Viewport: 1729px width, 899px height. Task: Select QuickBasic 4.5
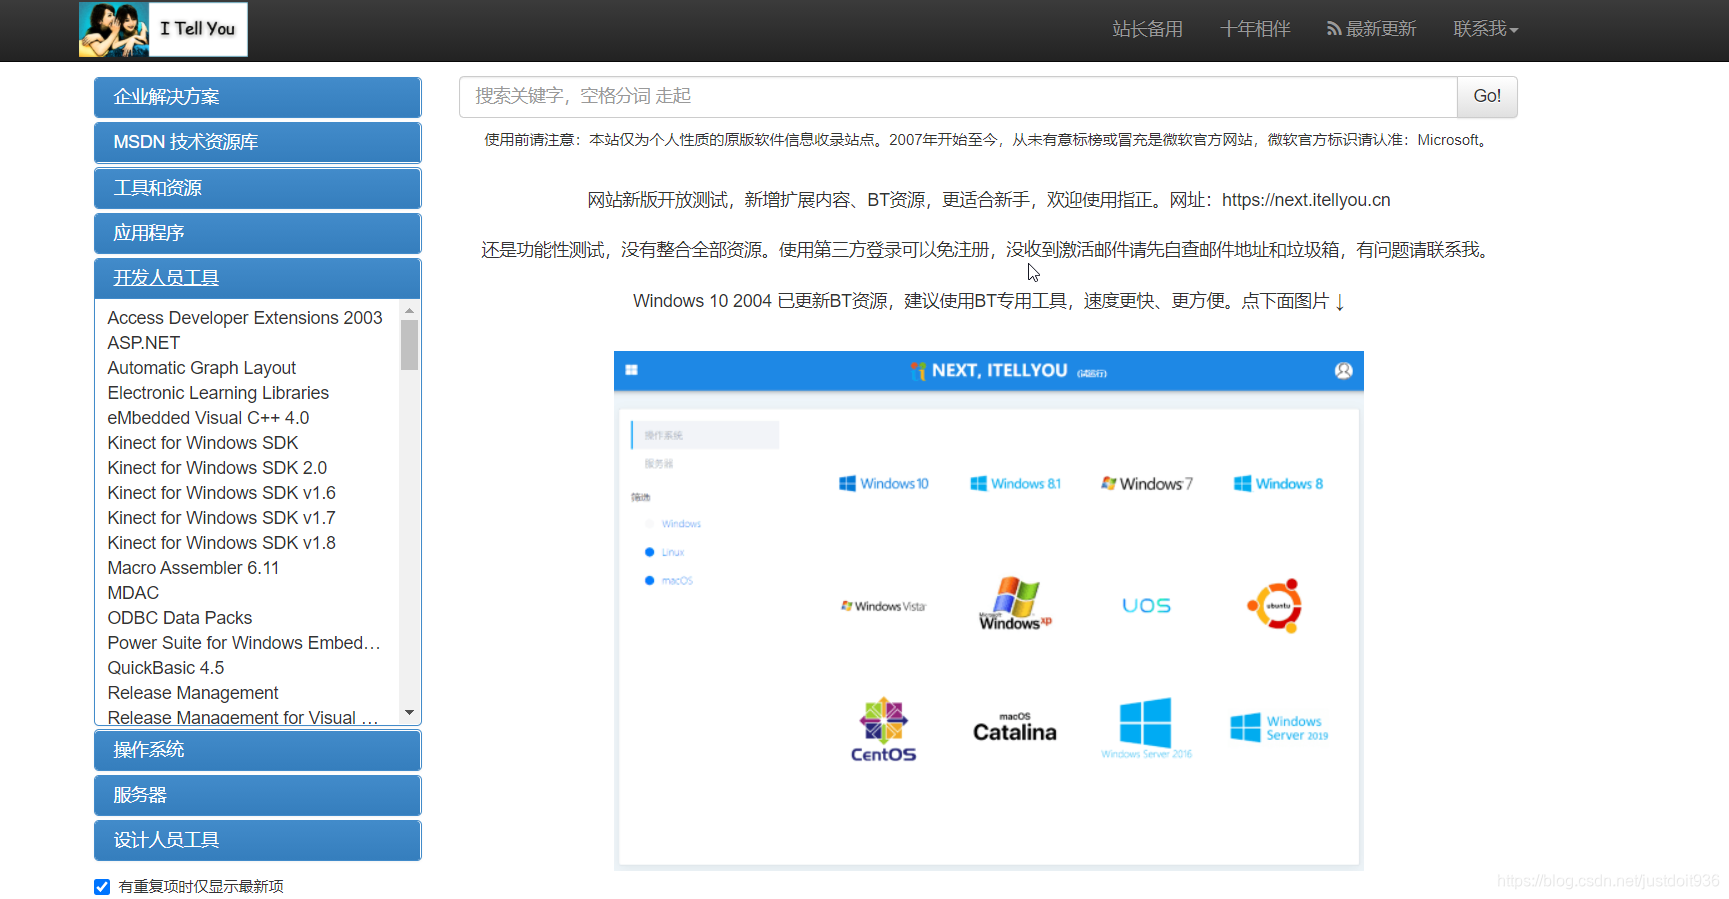pos(166,668)
